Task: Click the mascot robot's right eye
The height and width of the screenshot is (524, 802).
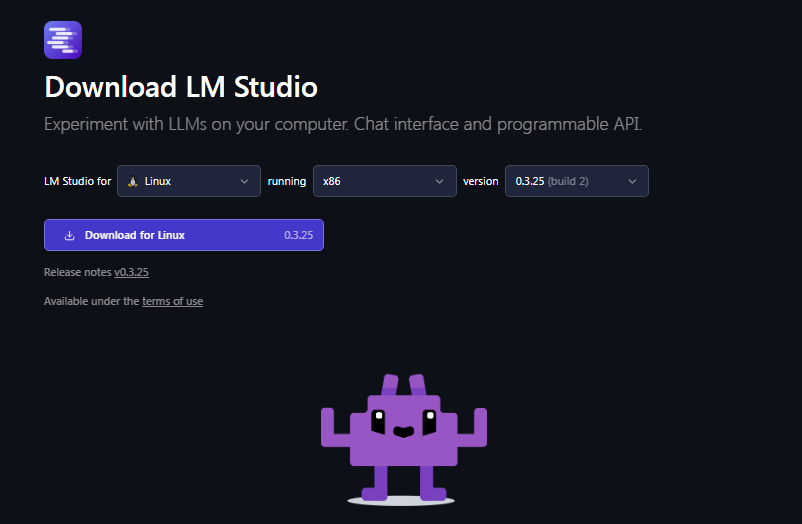Action: click(429, 420)
